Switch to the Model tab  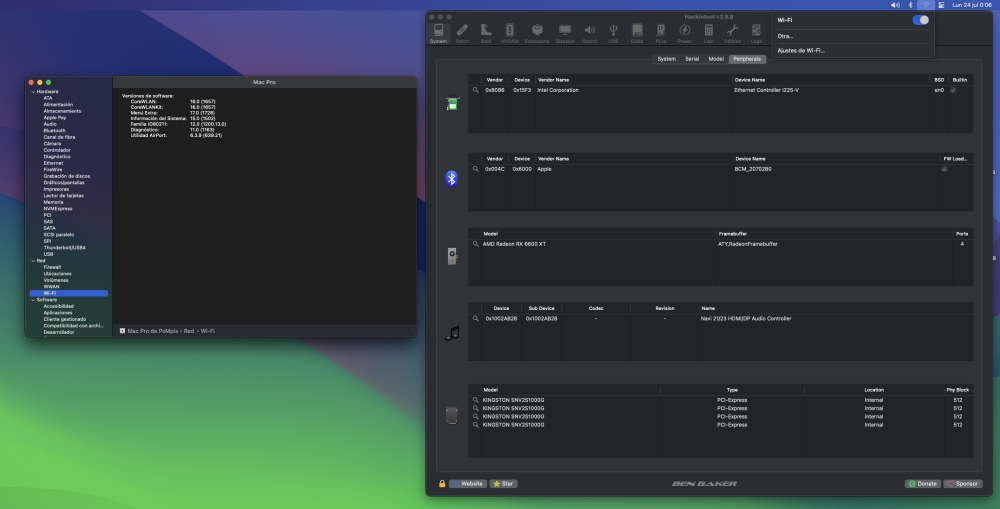(716, 59)
